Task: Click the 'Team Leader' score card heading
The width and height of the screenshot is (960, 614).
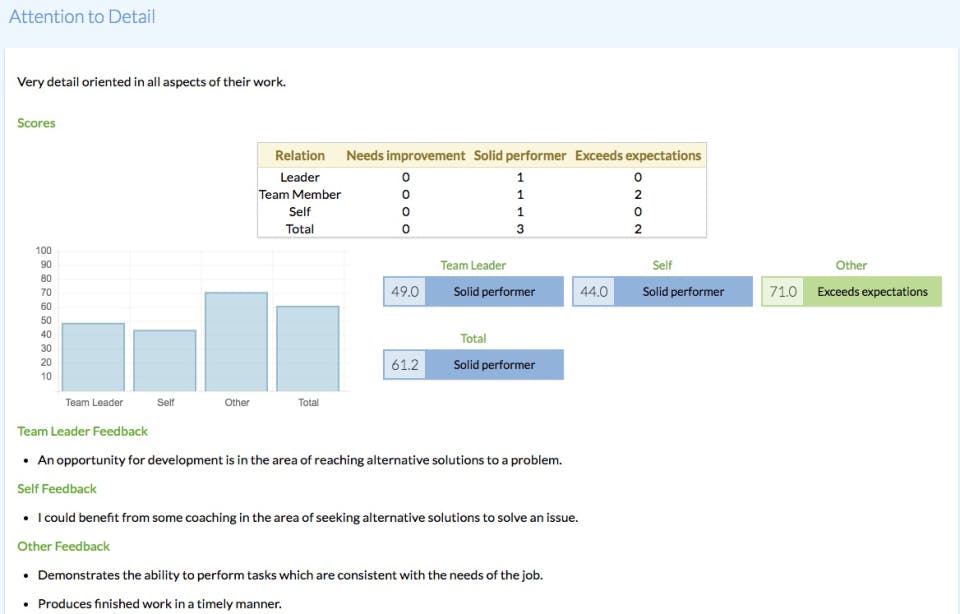Action: click(473, 265)
